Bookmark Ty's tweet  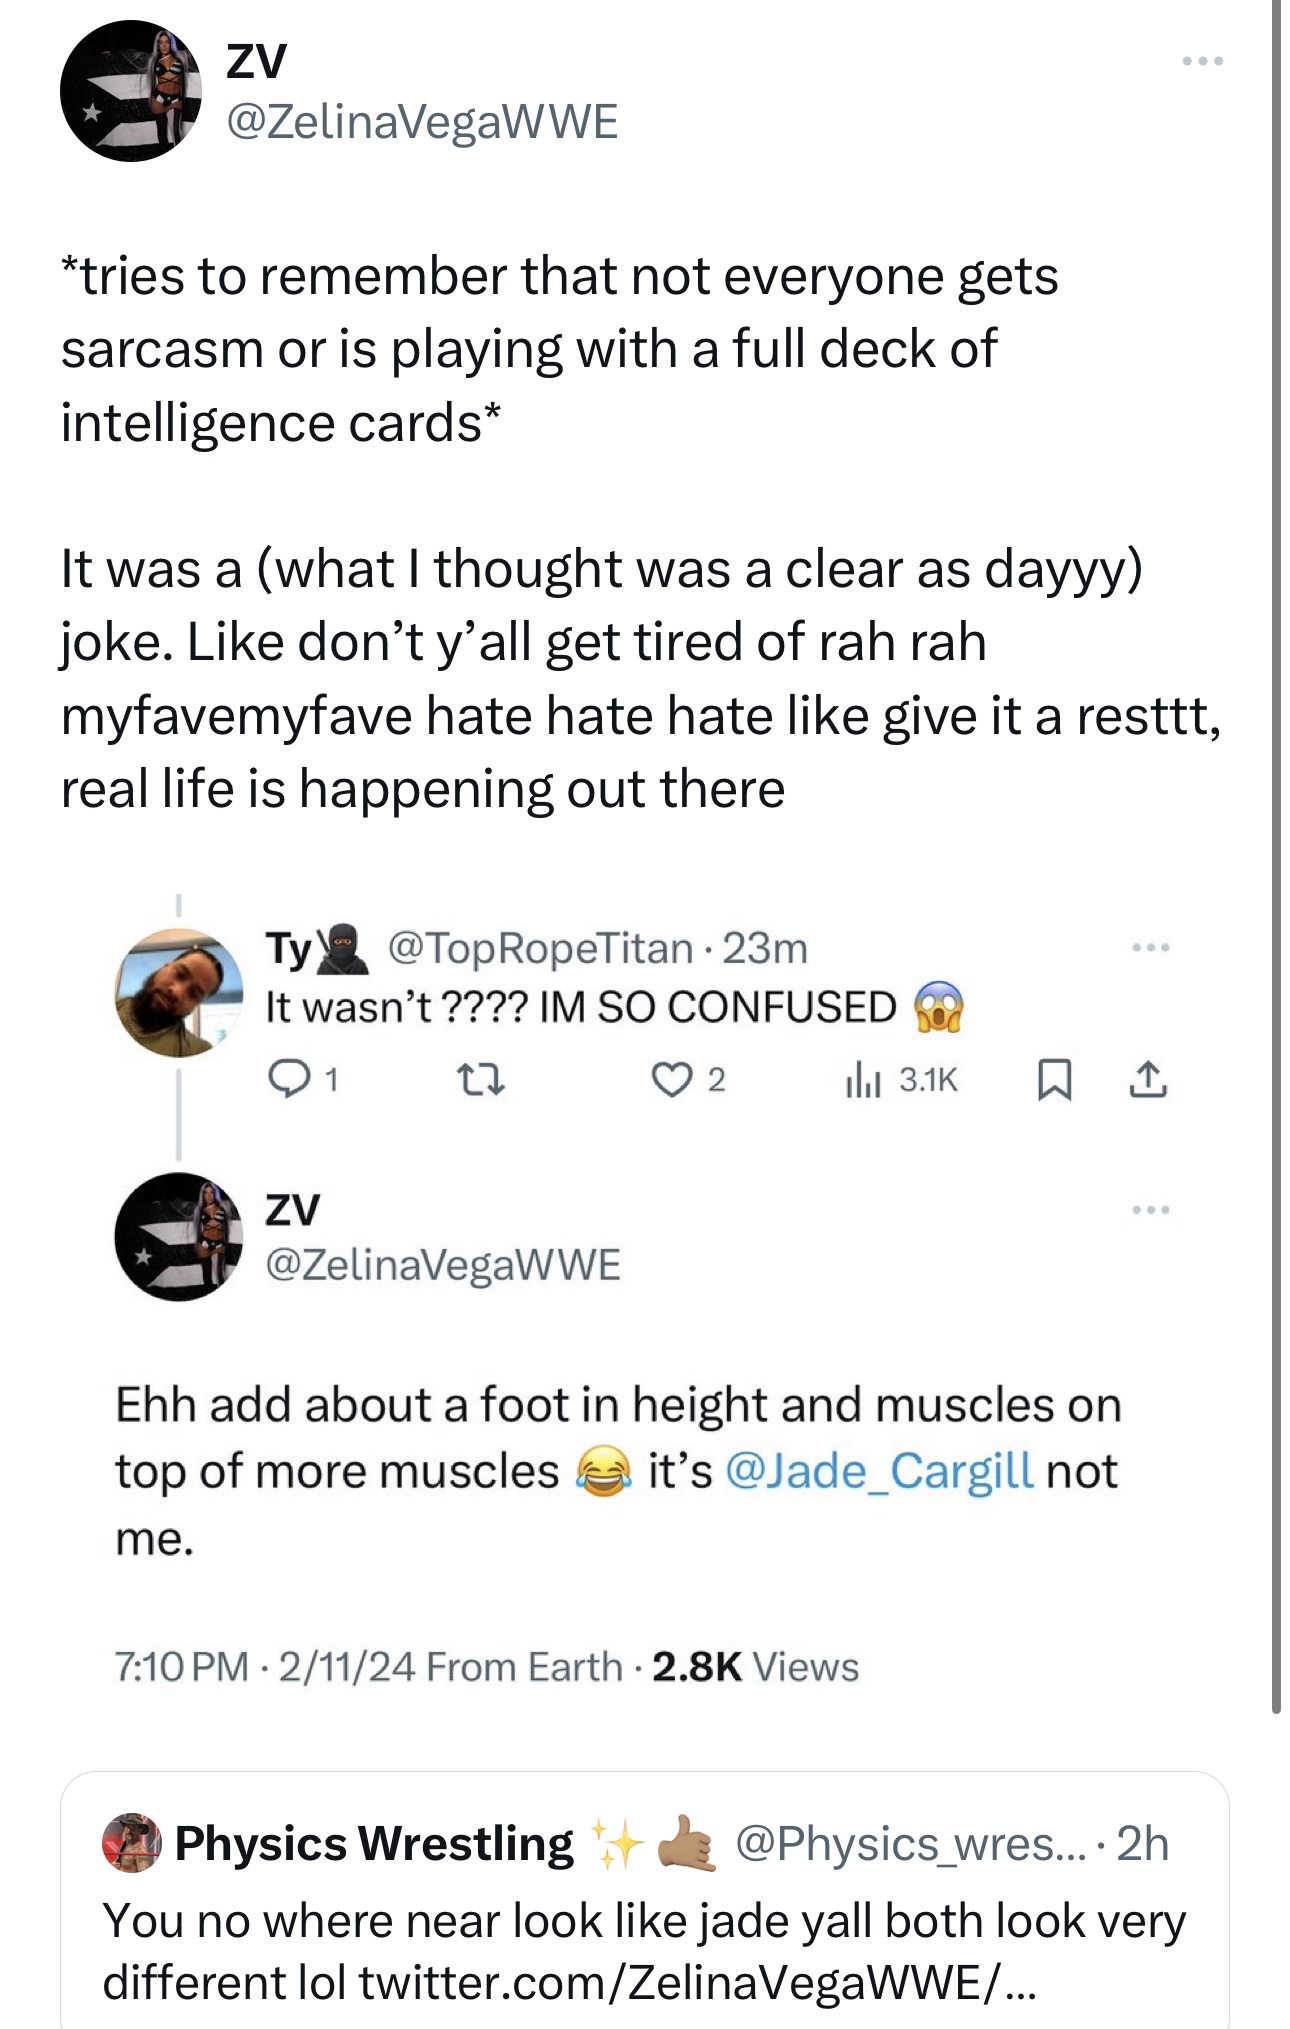pos(1054,1080)
